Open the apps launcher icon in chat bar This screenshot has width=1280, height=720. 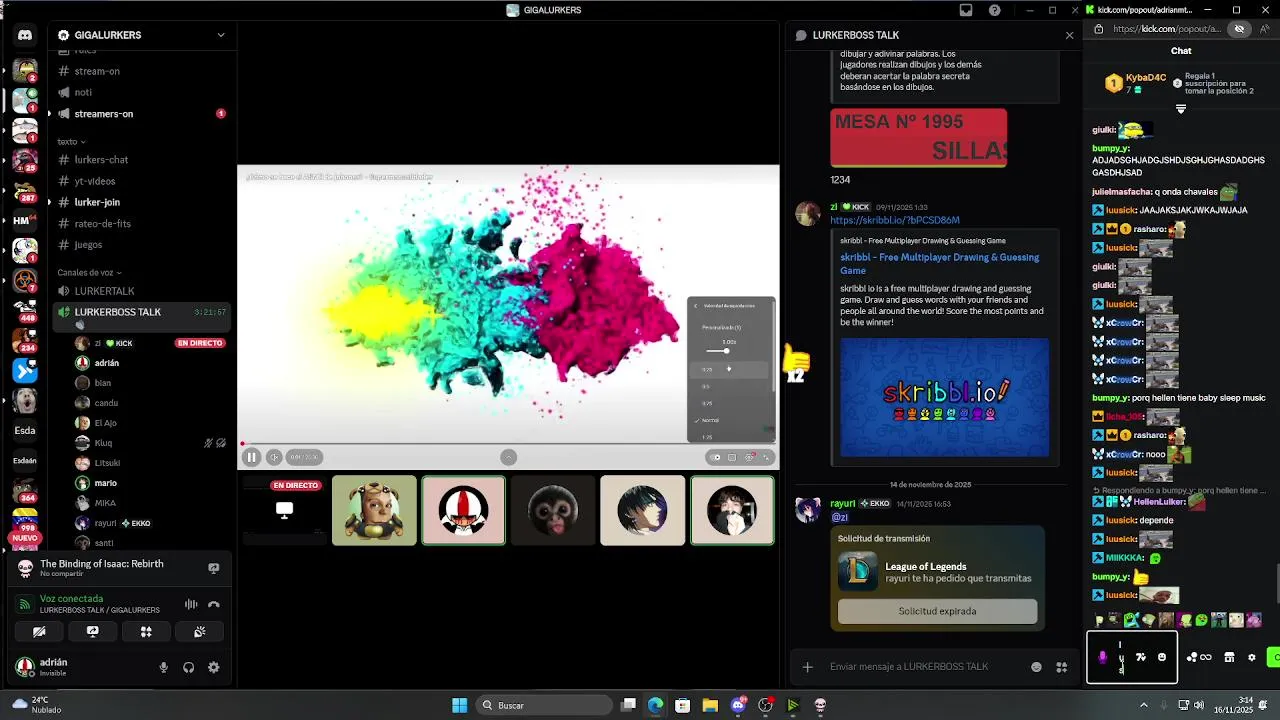pos(1061,667)
